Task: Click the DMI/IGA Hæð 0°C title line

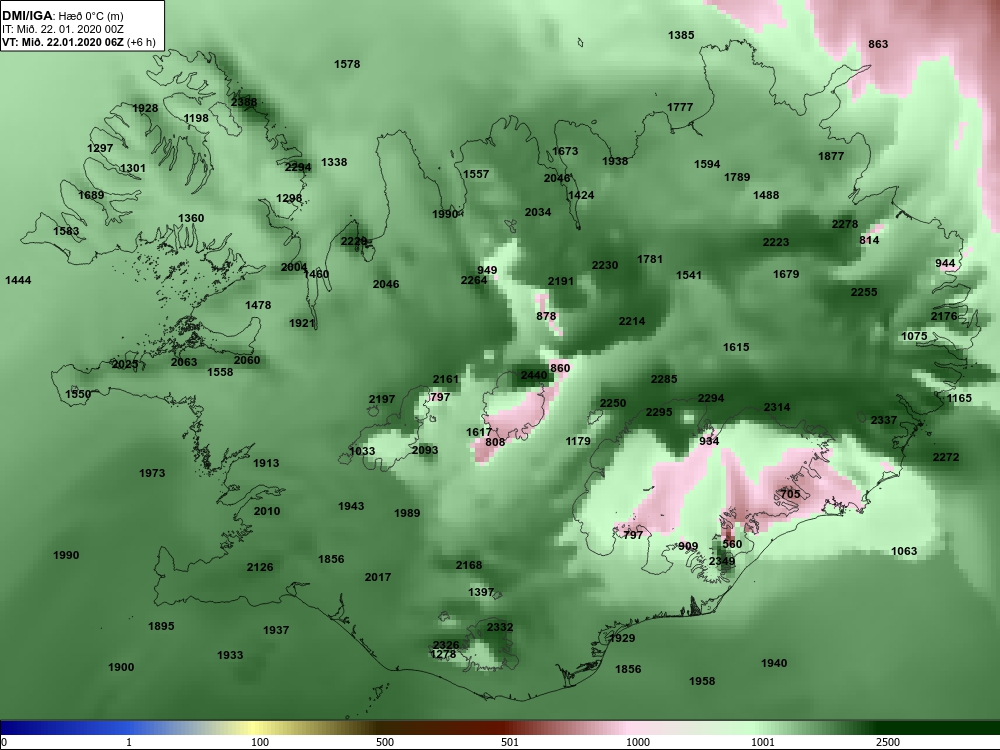Action: 62,16
